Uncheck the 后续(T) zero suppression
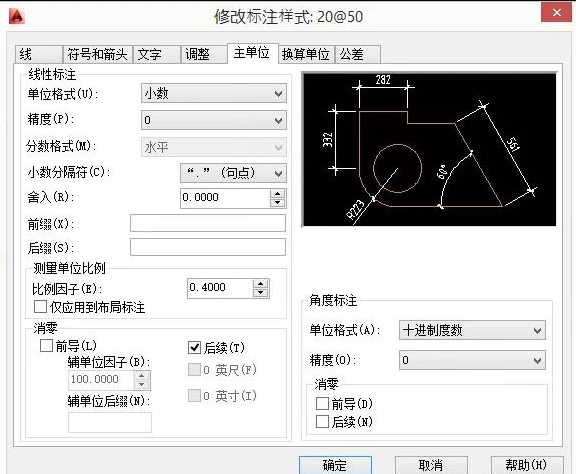Screen dimensions: 576x474 pyautogui.click(x=194, y=348)
